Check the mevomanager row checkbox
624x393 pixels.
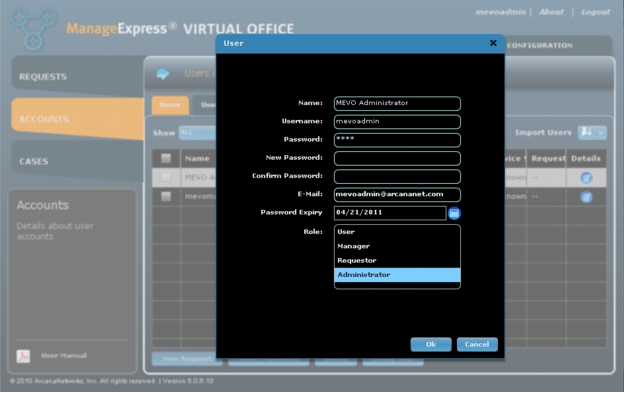166,196
